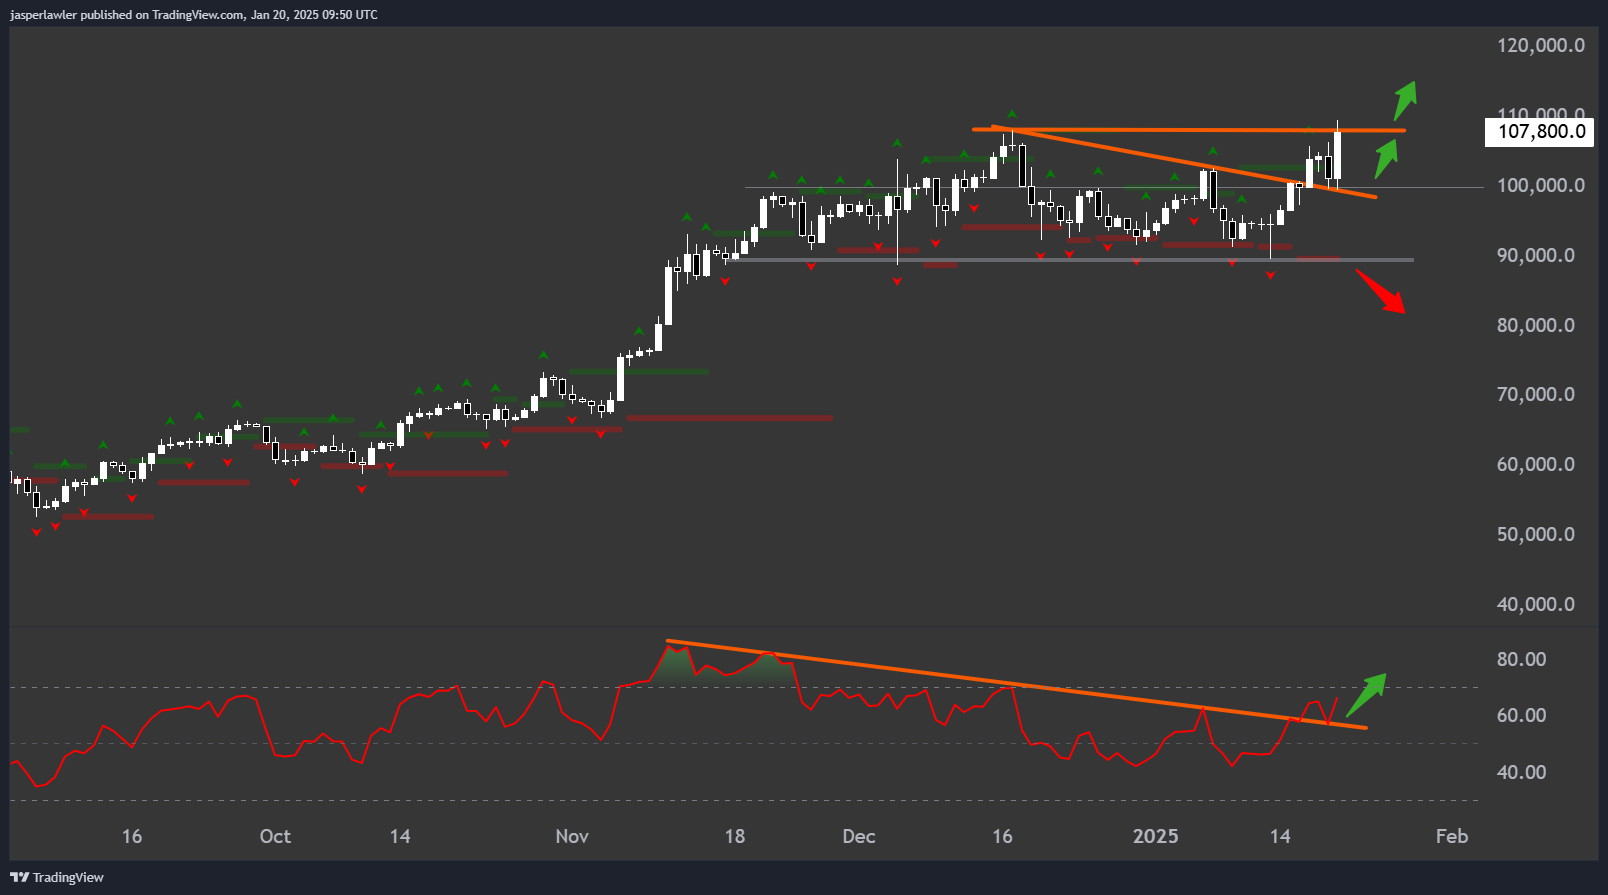Click the 120,000.0 price axis label

1540,45
